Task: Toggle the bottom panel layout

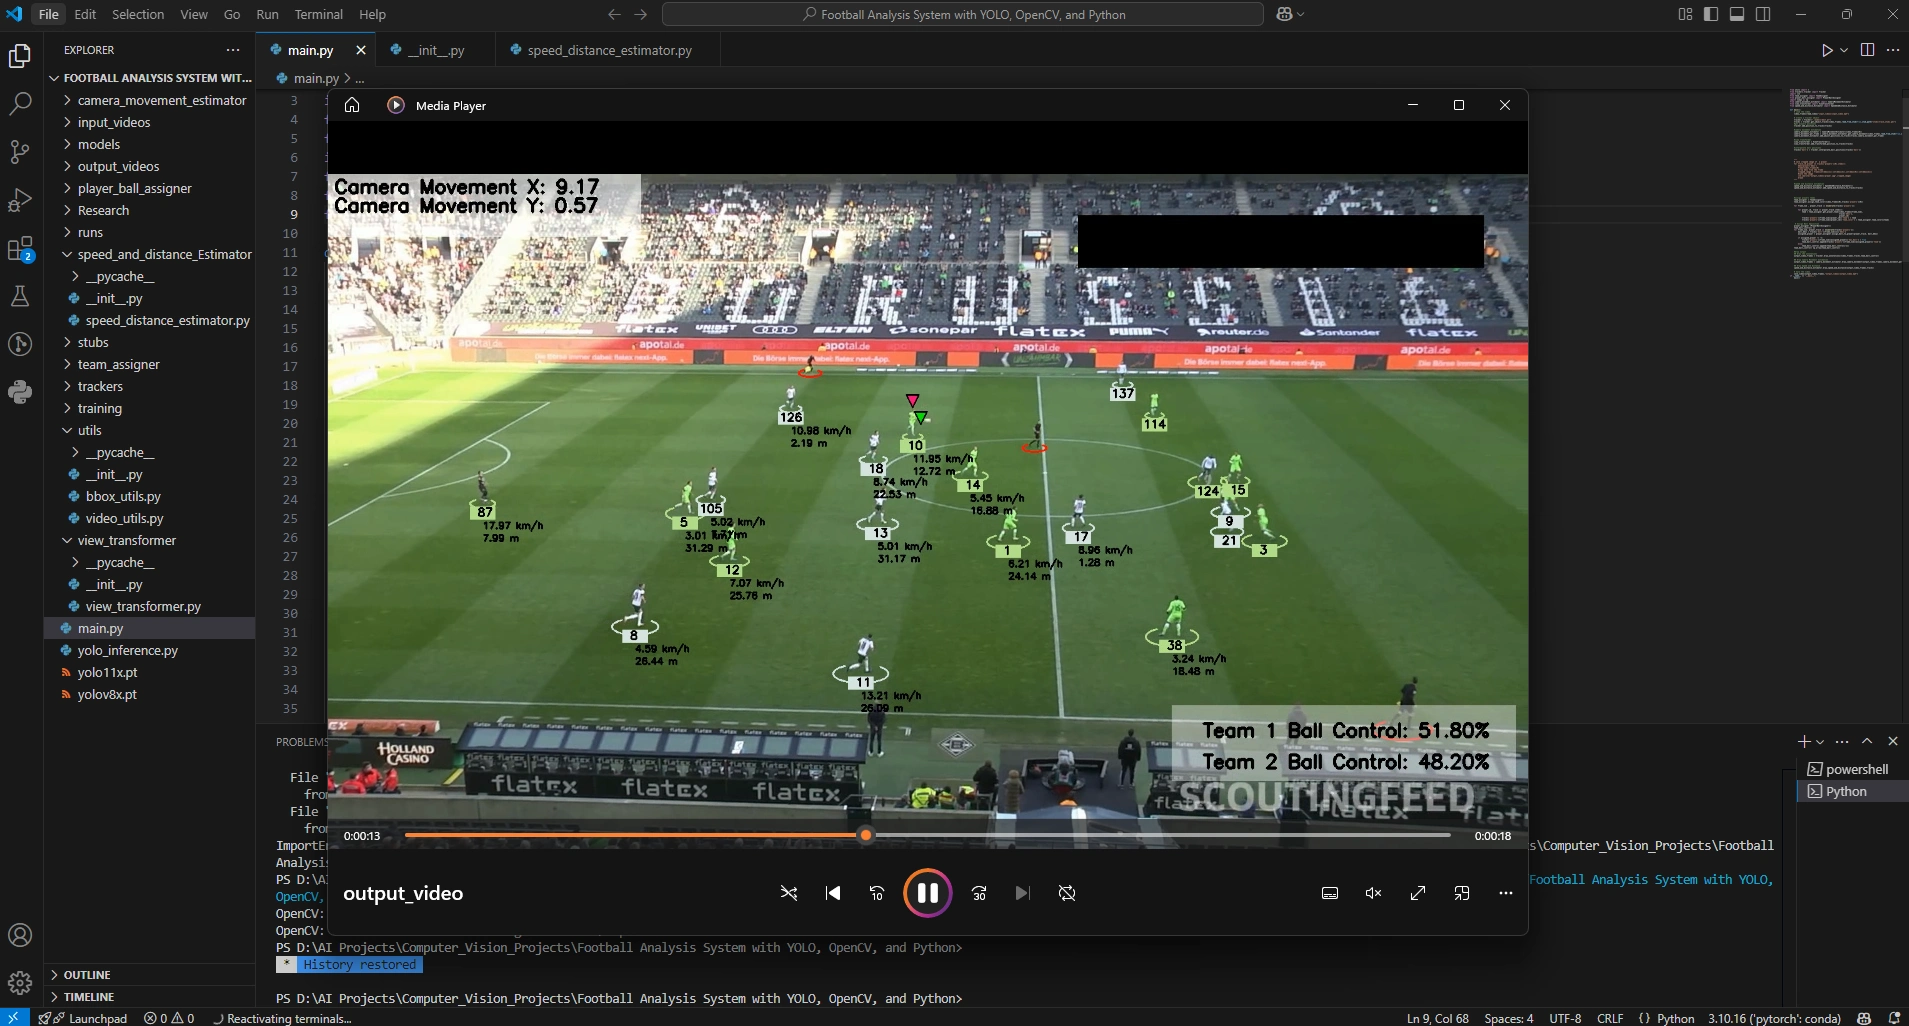Action: [x=1737, y=14]
